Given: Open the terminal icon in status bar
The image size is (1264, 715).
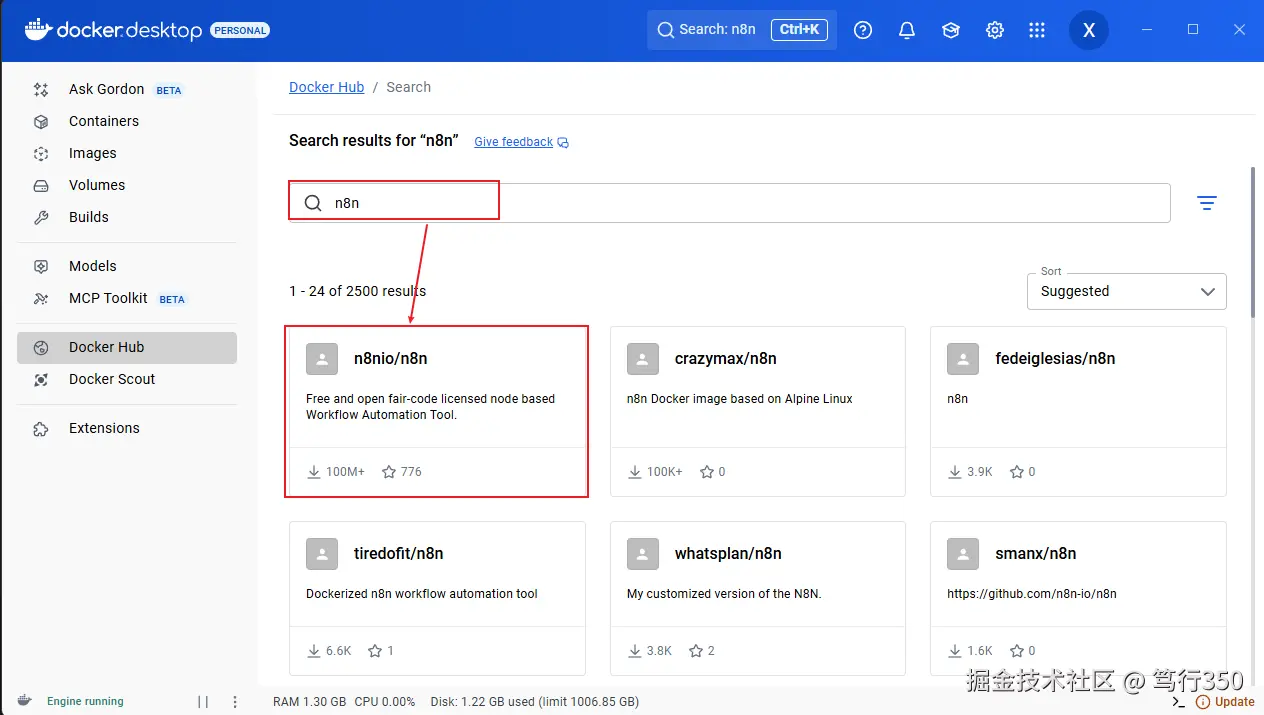Looking at the screenshot, I should coord(1178,702).
